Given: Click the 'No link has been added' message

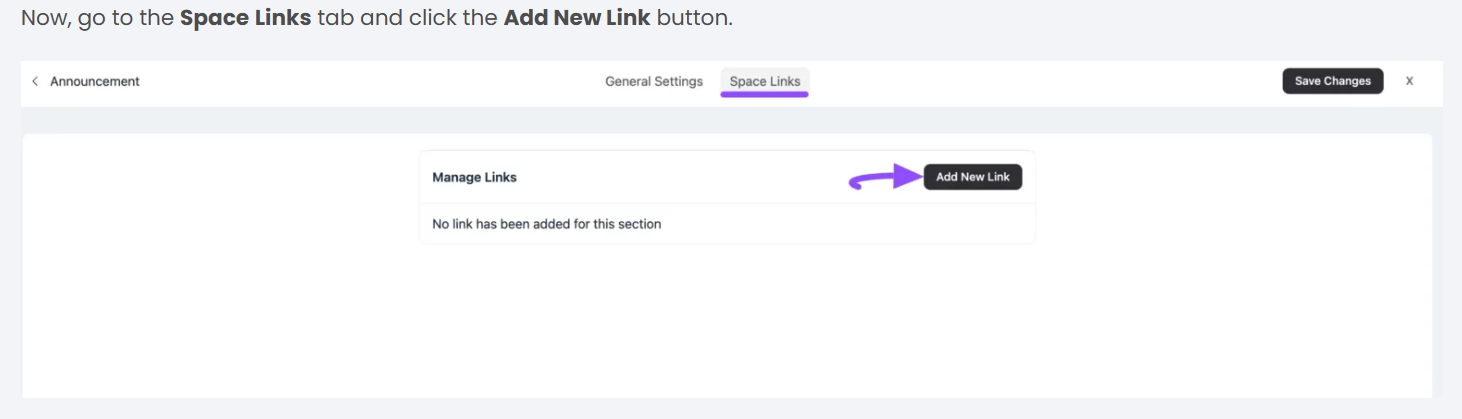Looking at the screenshot, I should pyautogui.click(x=546, y=224).
